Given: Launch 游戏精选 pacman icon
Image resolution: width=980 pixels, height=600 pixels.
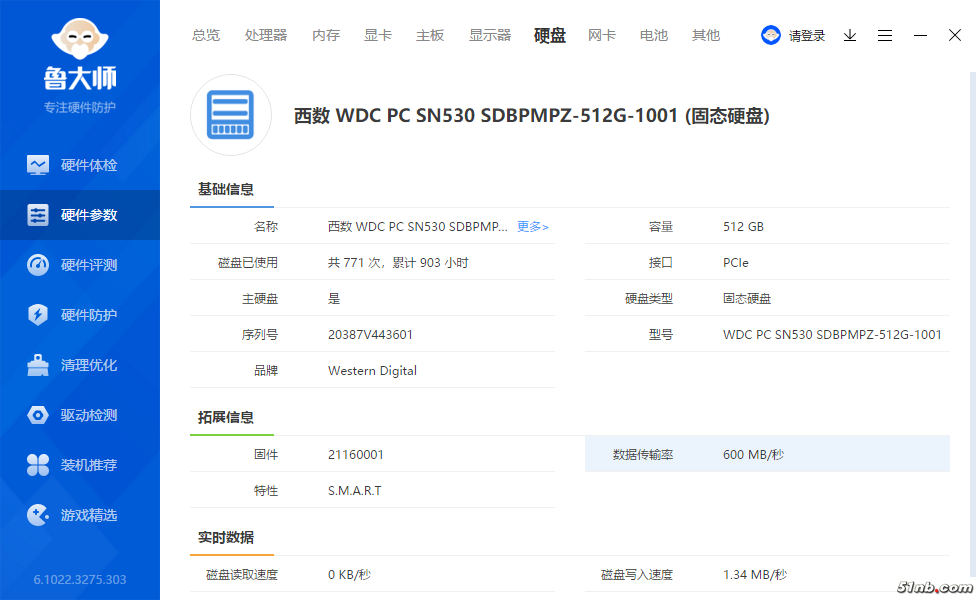Looking at the screenshot, I should (38, 515).
